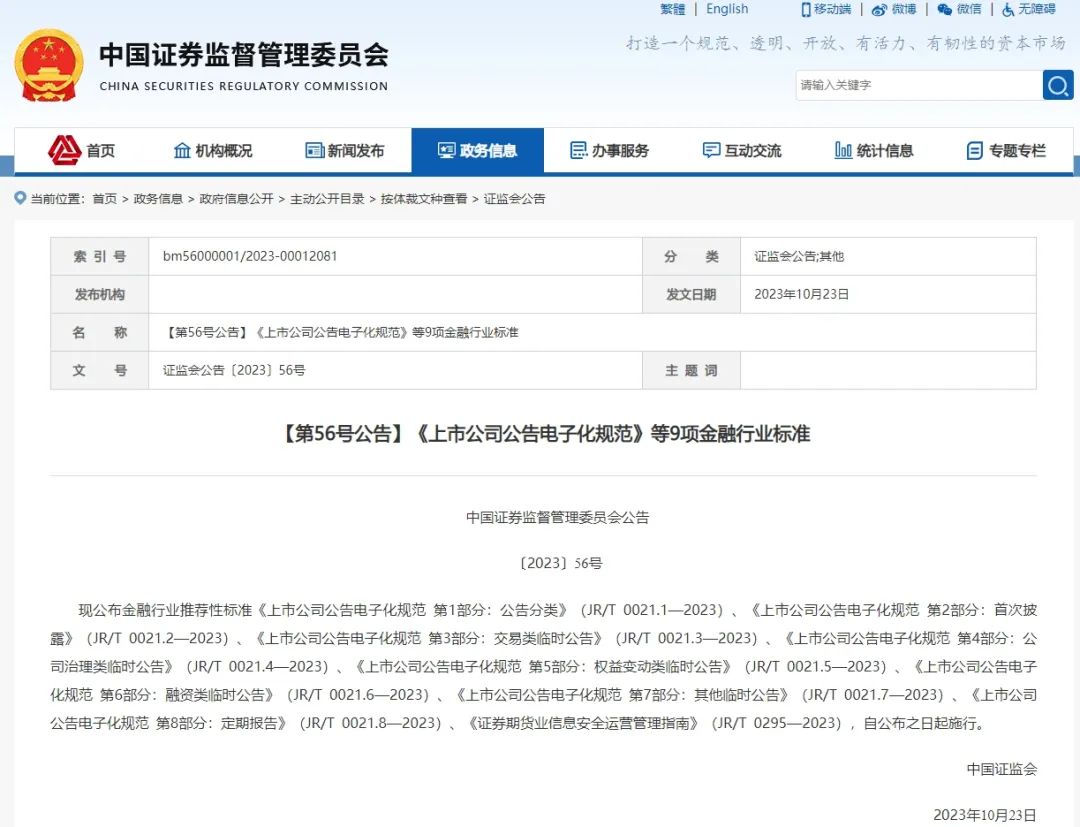The height and width of the screenshot is (827, 1080).
Task: Open the 机构概况 navigation tab
Action: (x=213, y=150)
